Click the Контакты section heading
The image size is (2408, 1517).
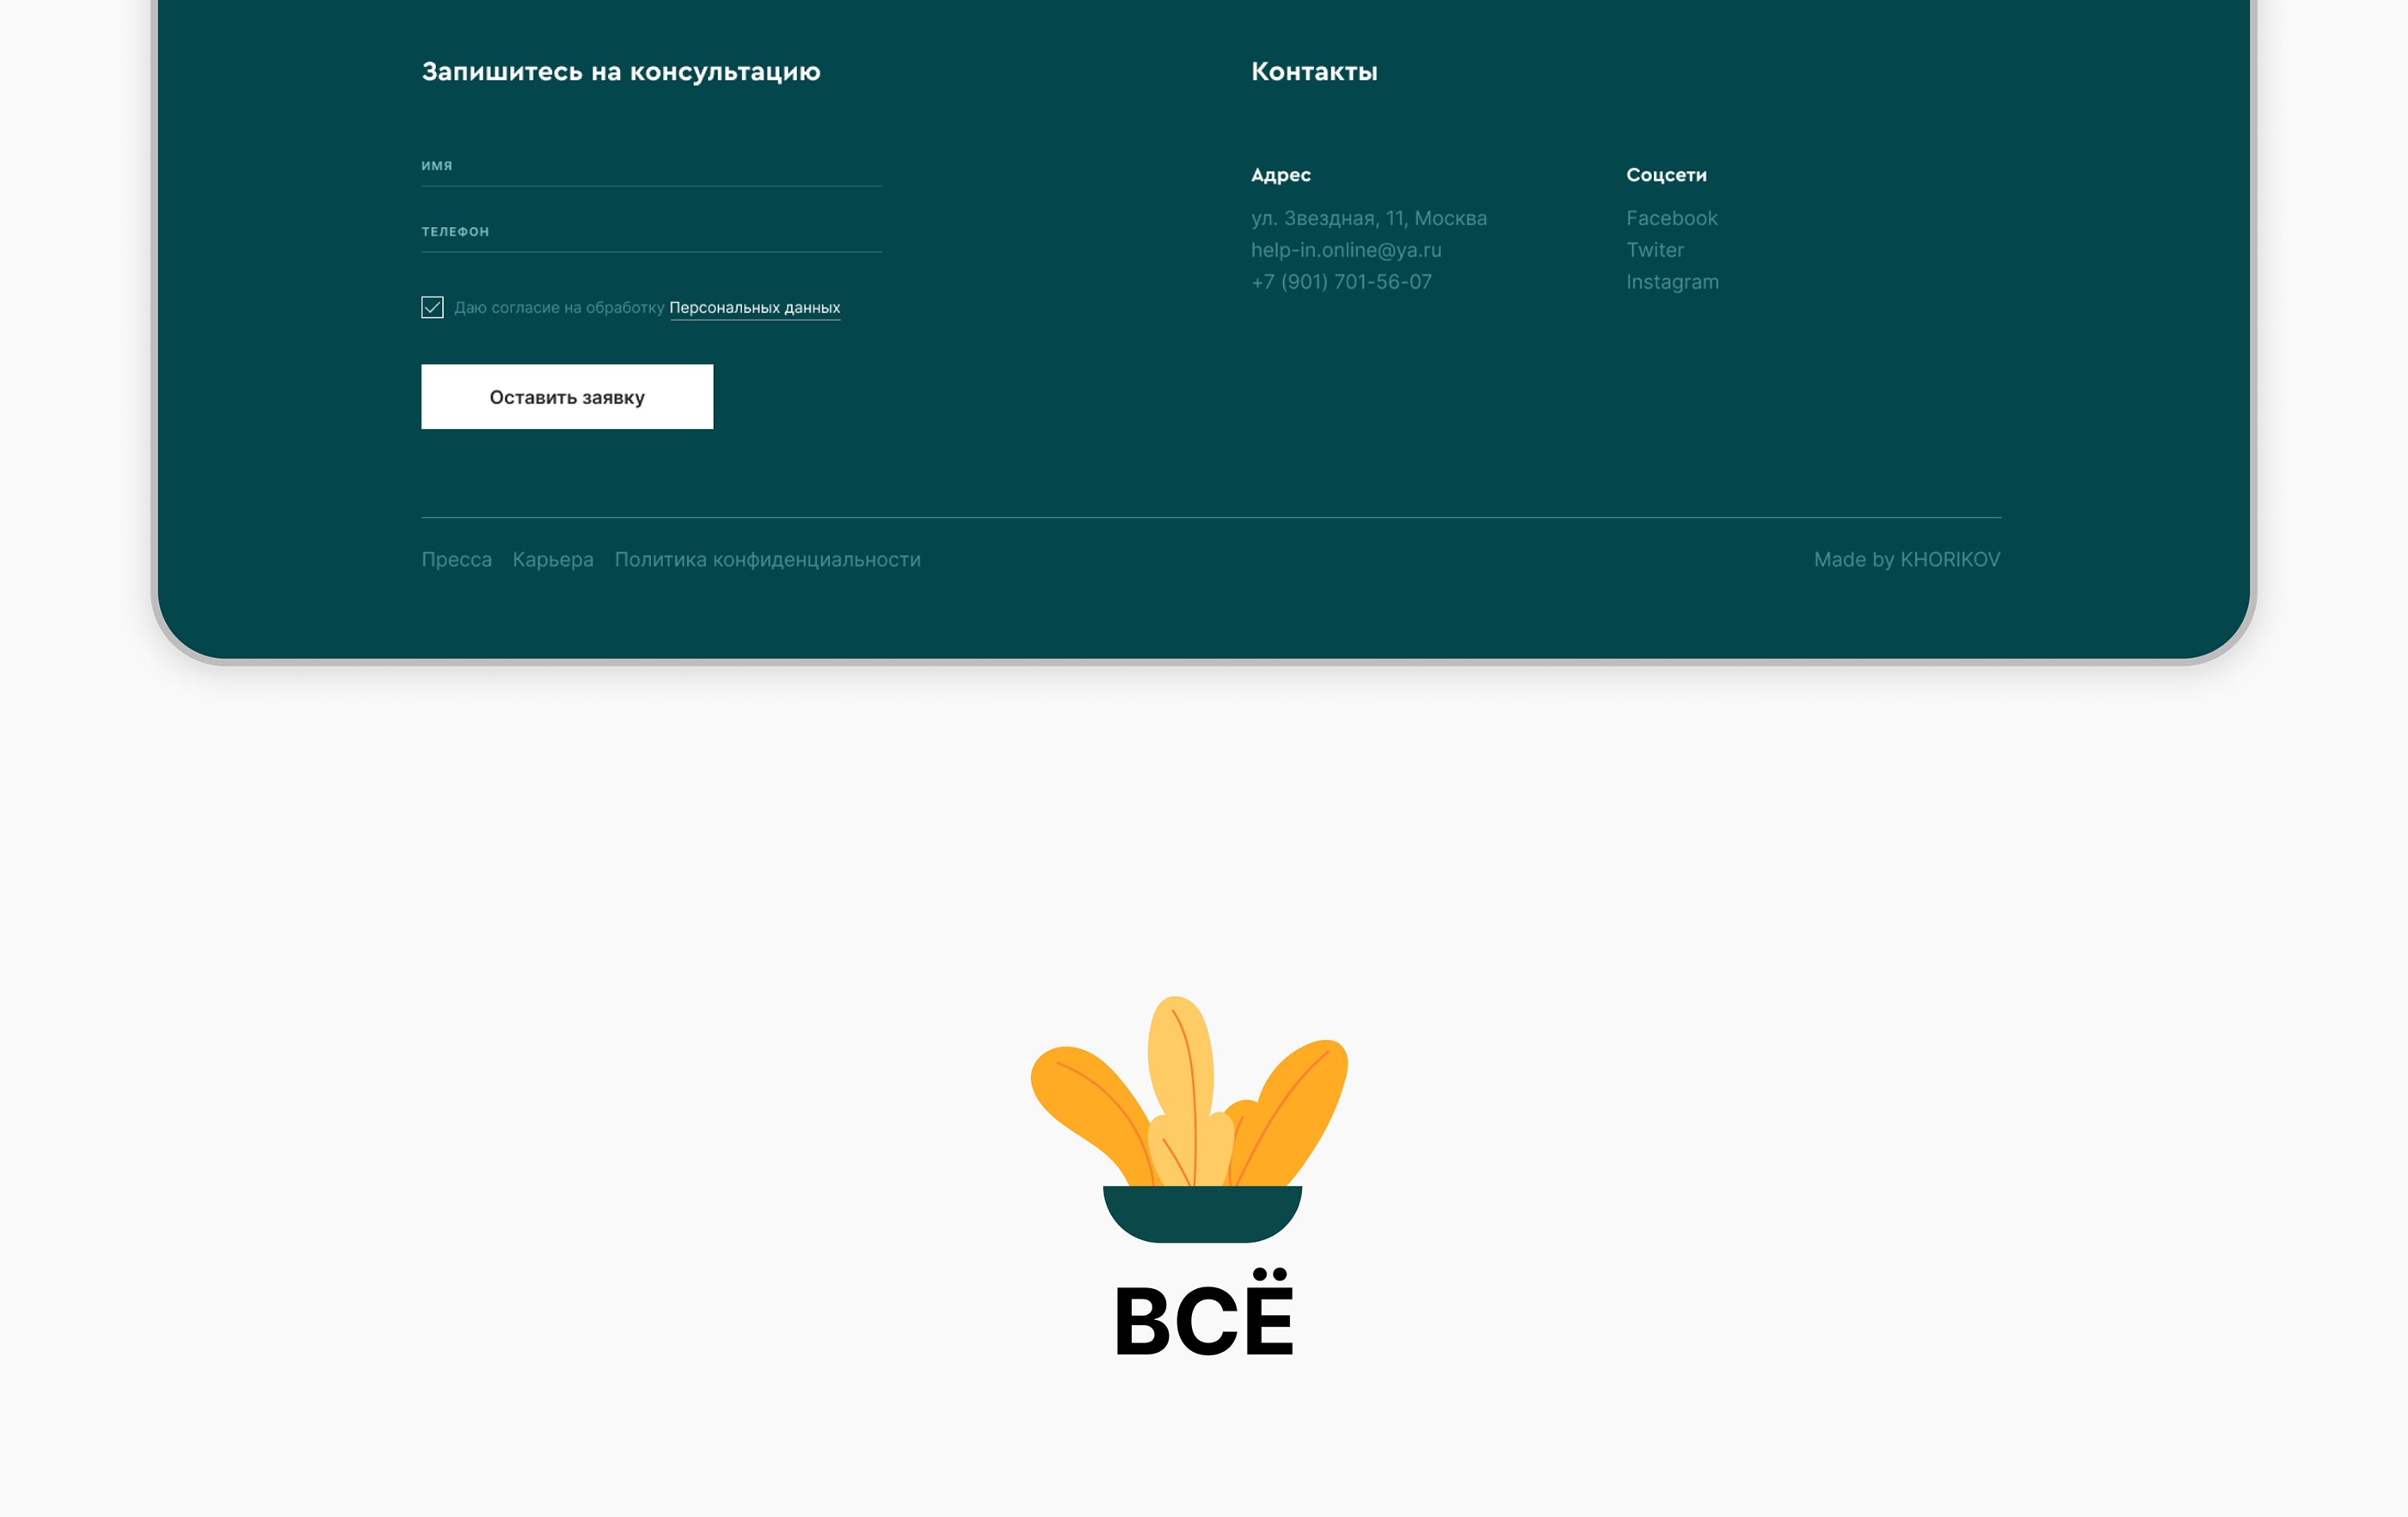1314,72
